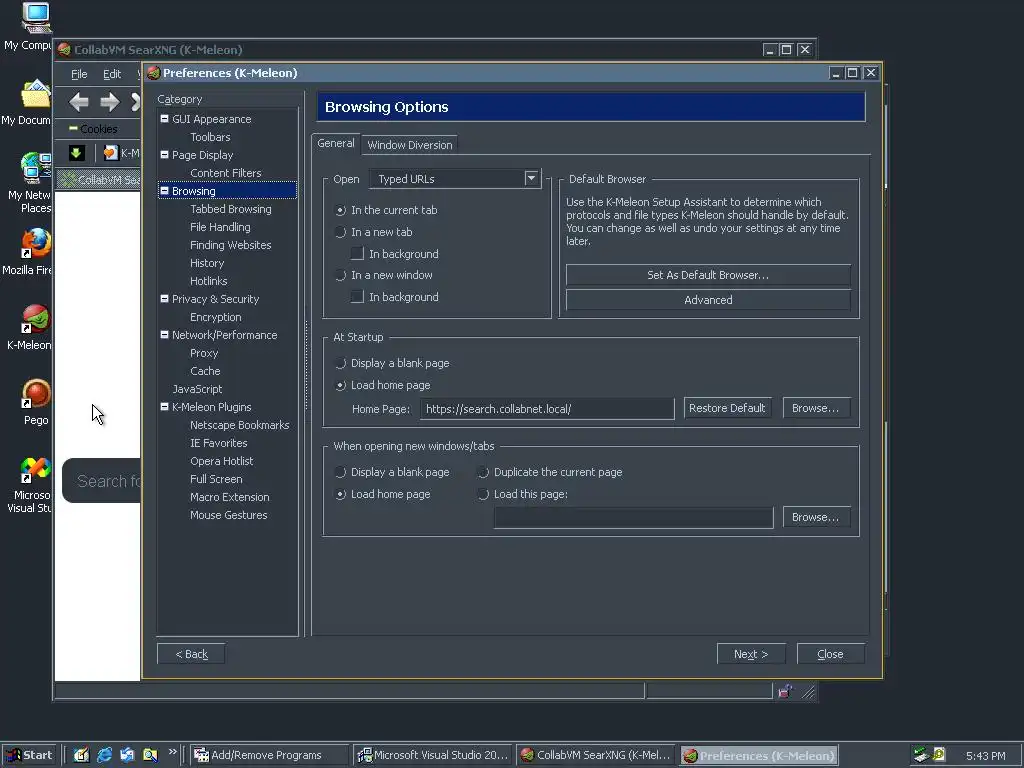Click the network tray icon in system tray
This screenshot has height=768, width=1024.
click(x=921, y=755)
